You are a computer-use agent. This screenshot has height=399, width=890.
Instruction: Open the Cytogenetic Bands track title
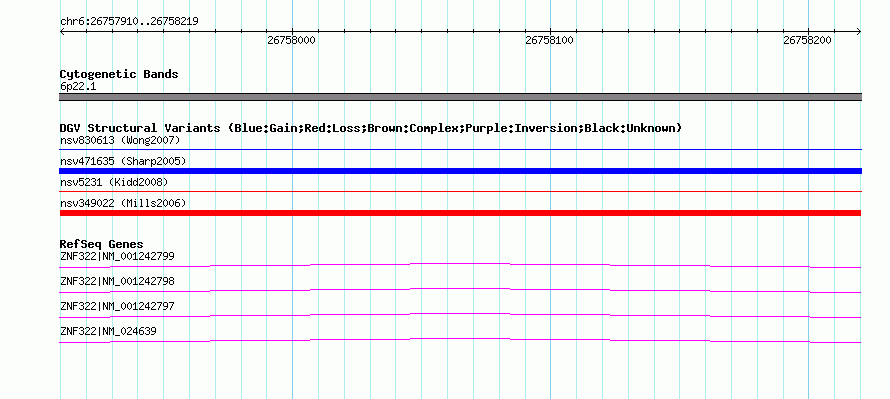pos(119,74)
